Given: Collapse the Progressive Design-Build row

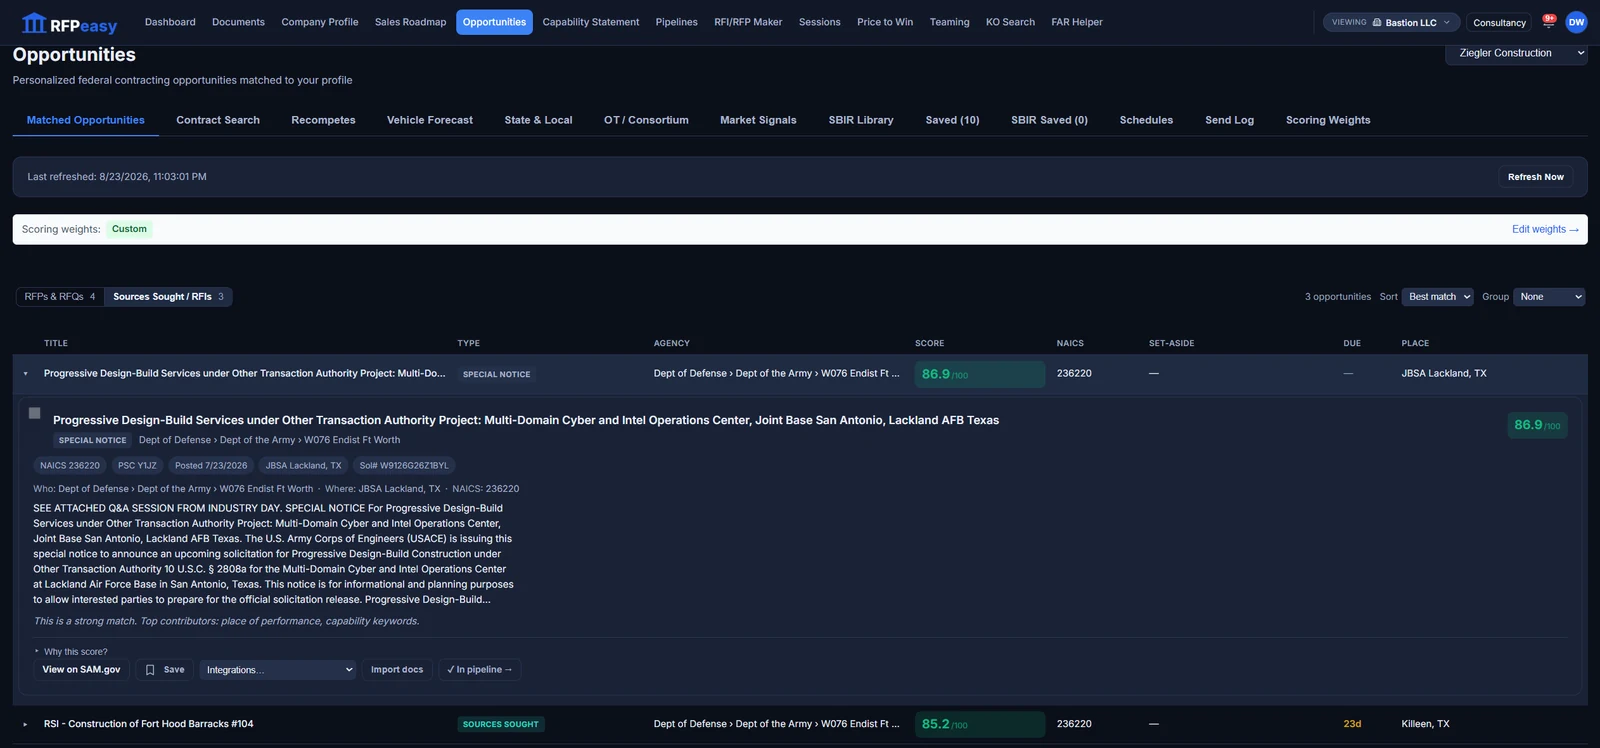Looking at the screenshot, I should pos(25,374).
